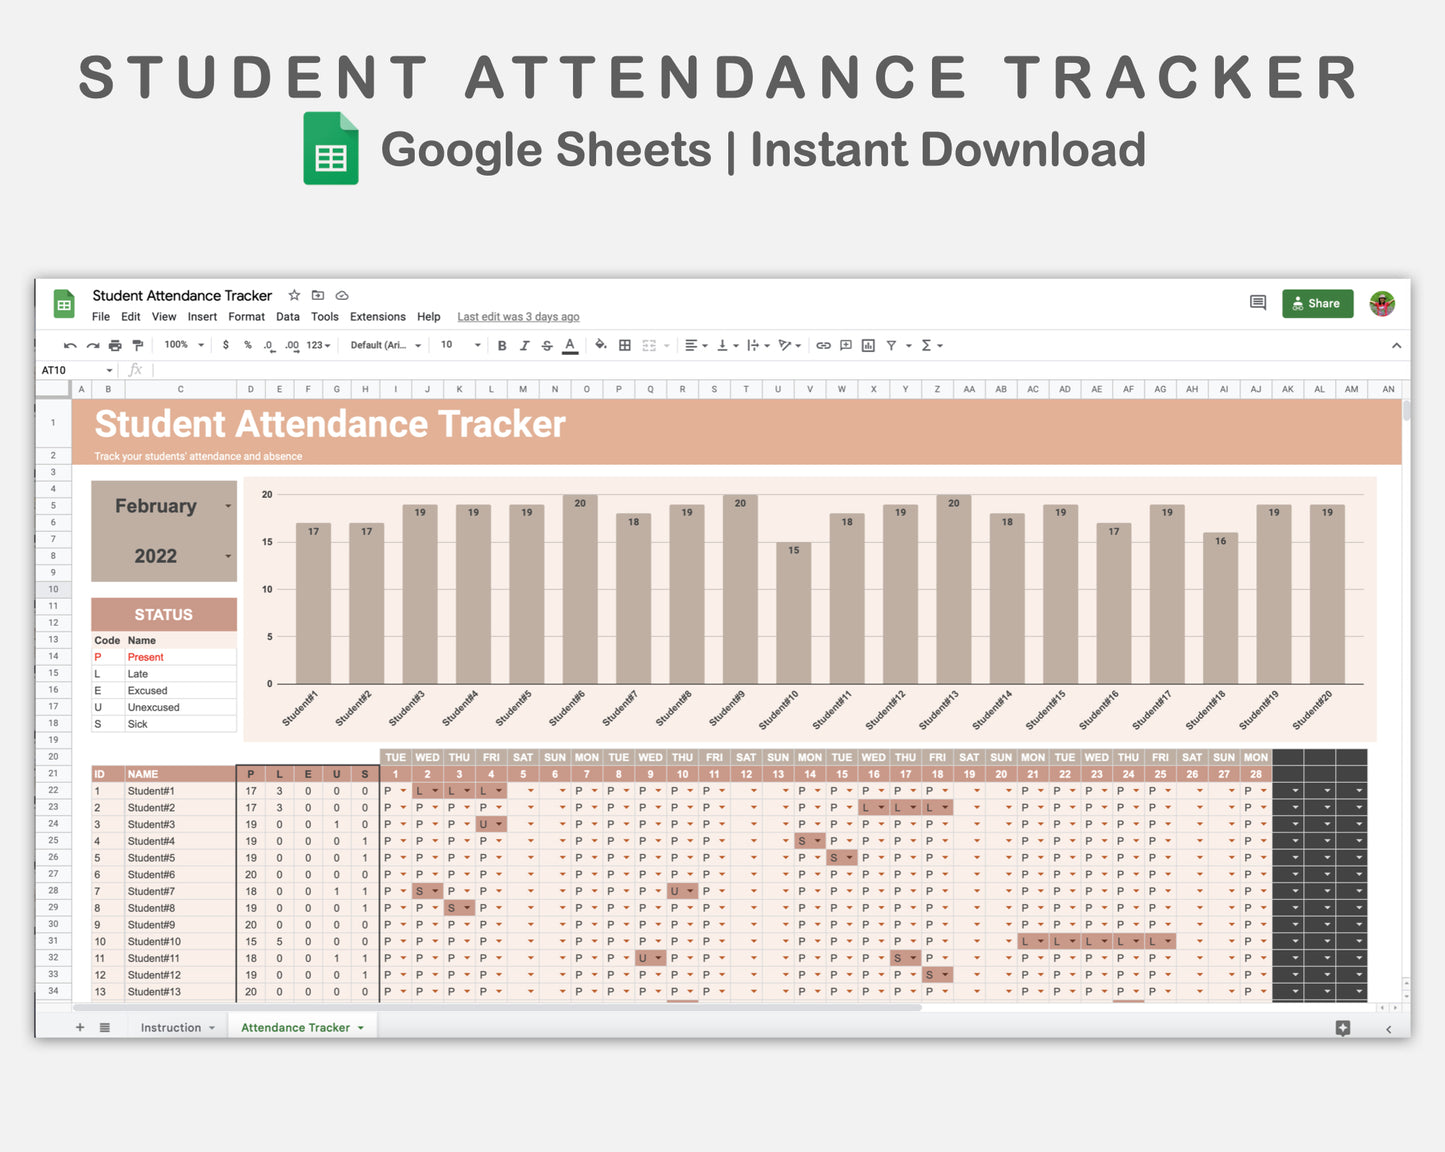Collapse the toolbar with the chevron

click(x=1396, y=345)
